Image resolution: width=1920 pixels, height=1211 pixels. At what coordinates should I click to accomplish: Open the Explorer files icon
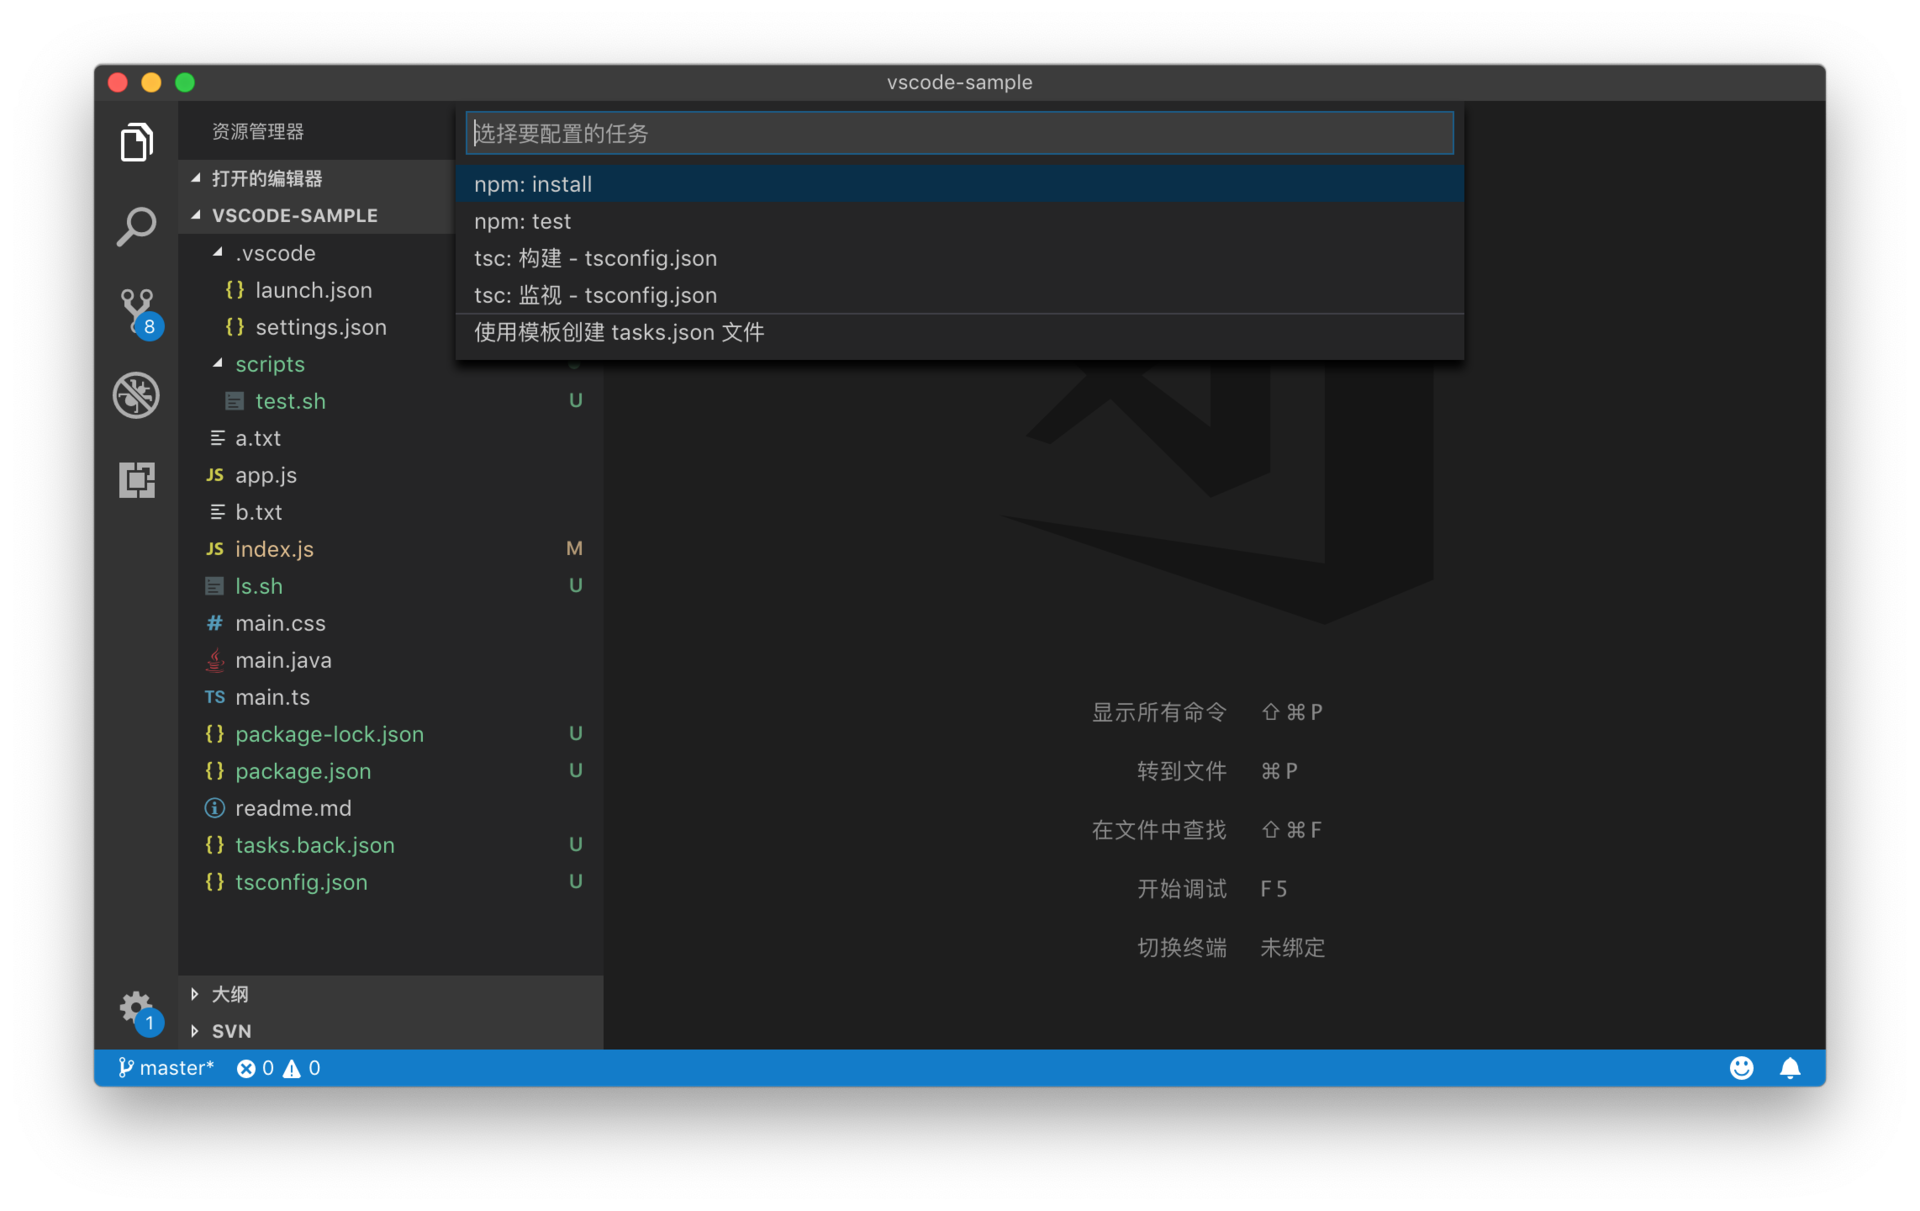[x=136, y=142]
